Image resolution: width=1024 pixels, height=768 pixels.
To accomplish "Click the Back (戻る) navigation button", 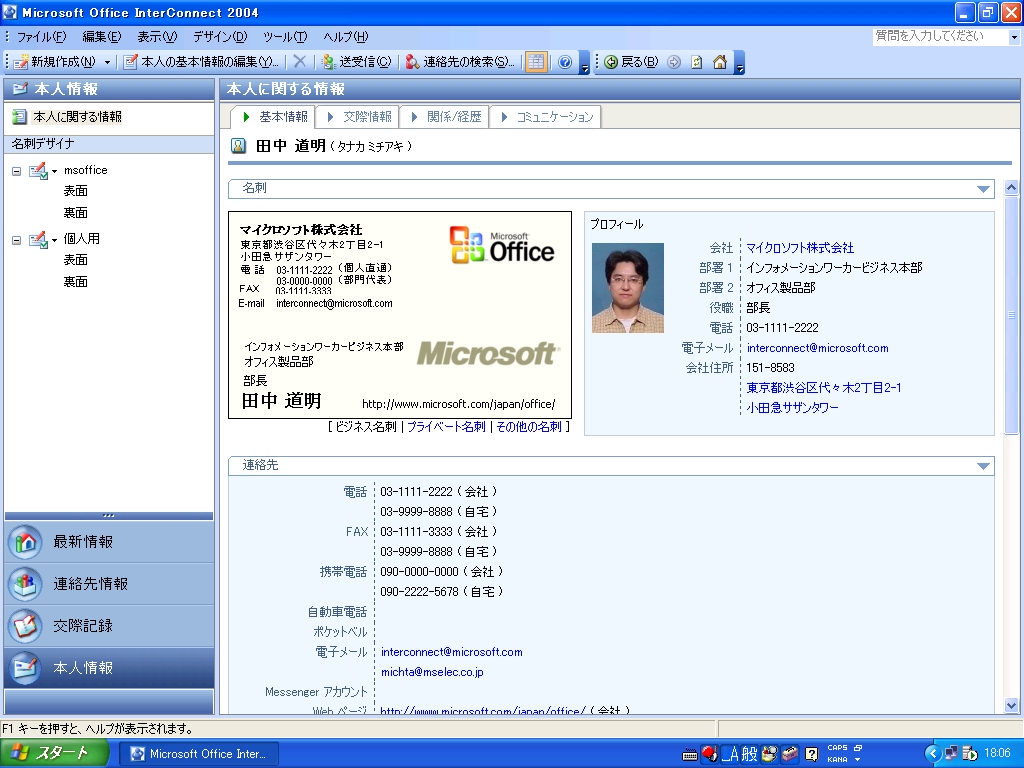I will click(631, 62).
